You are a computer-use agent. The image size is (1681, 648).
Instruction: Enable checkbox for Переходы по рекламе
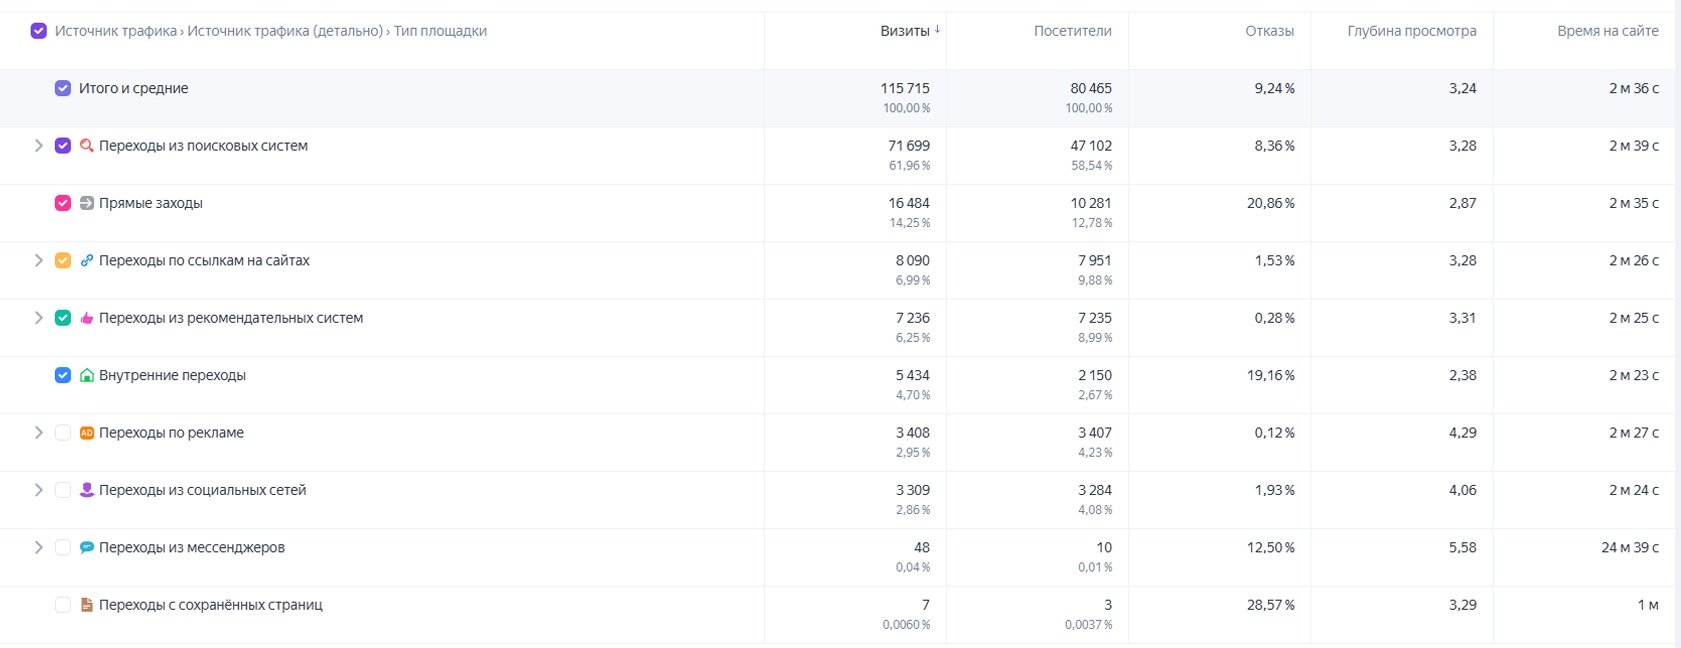(63, 433)
